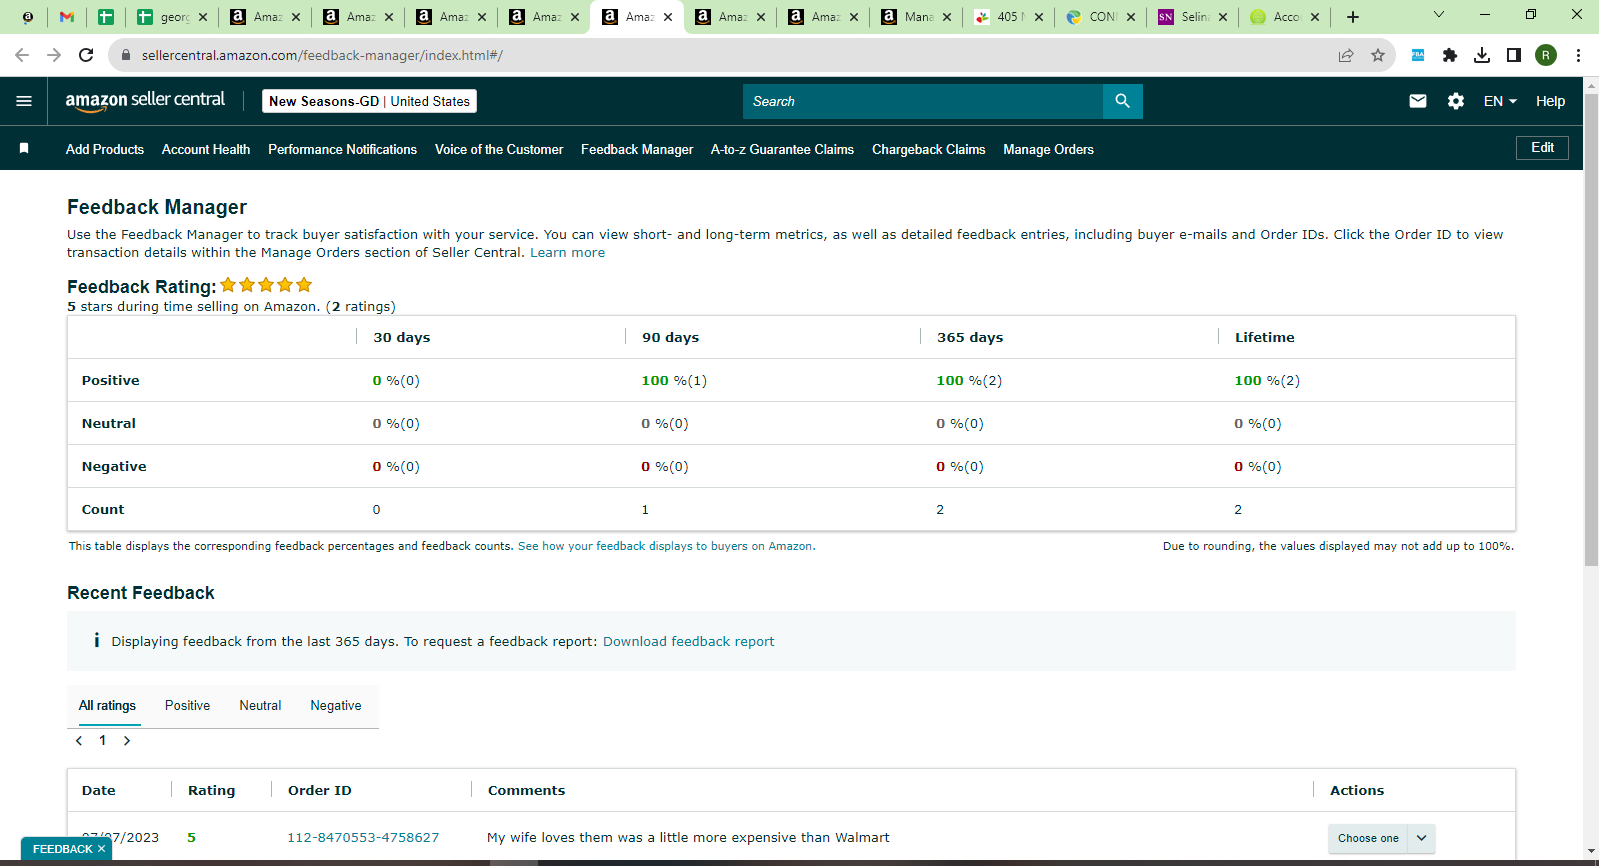1599x866 pixels.
Task: Open the browser downloads icon
Action: tap(1482, 55)
